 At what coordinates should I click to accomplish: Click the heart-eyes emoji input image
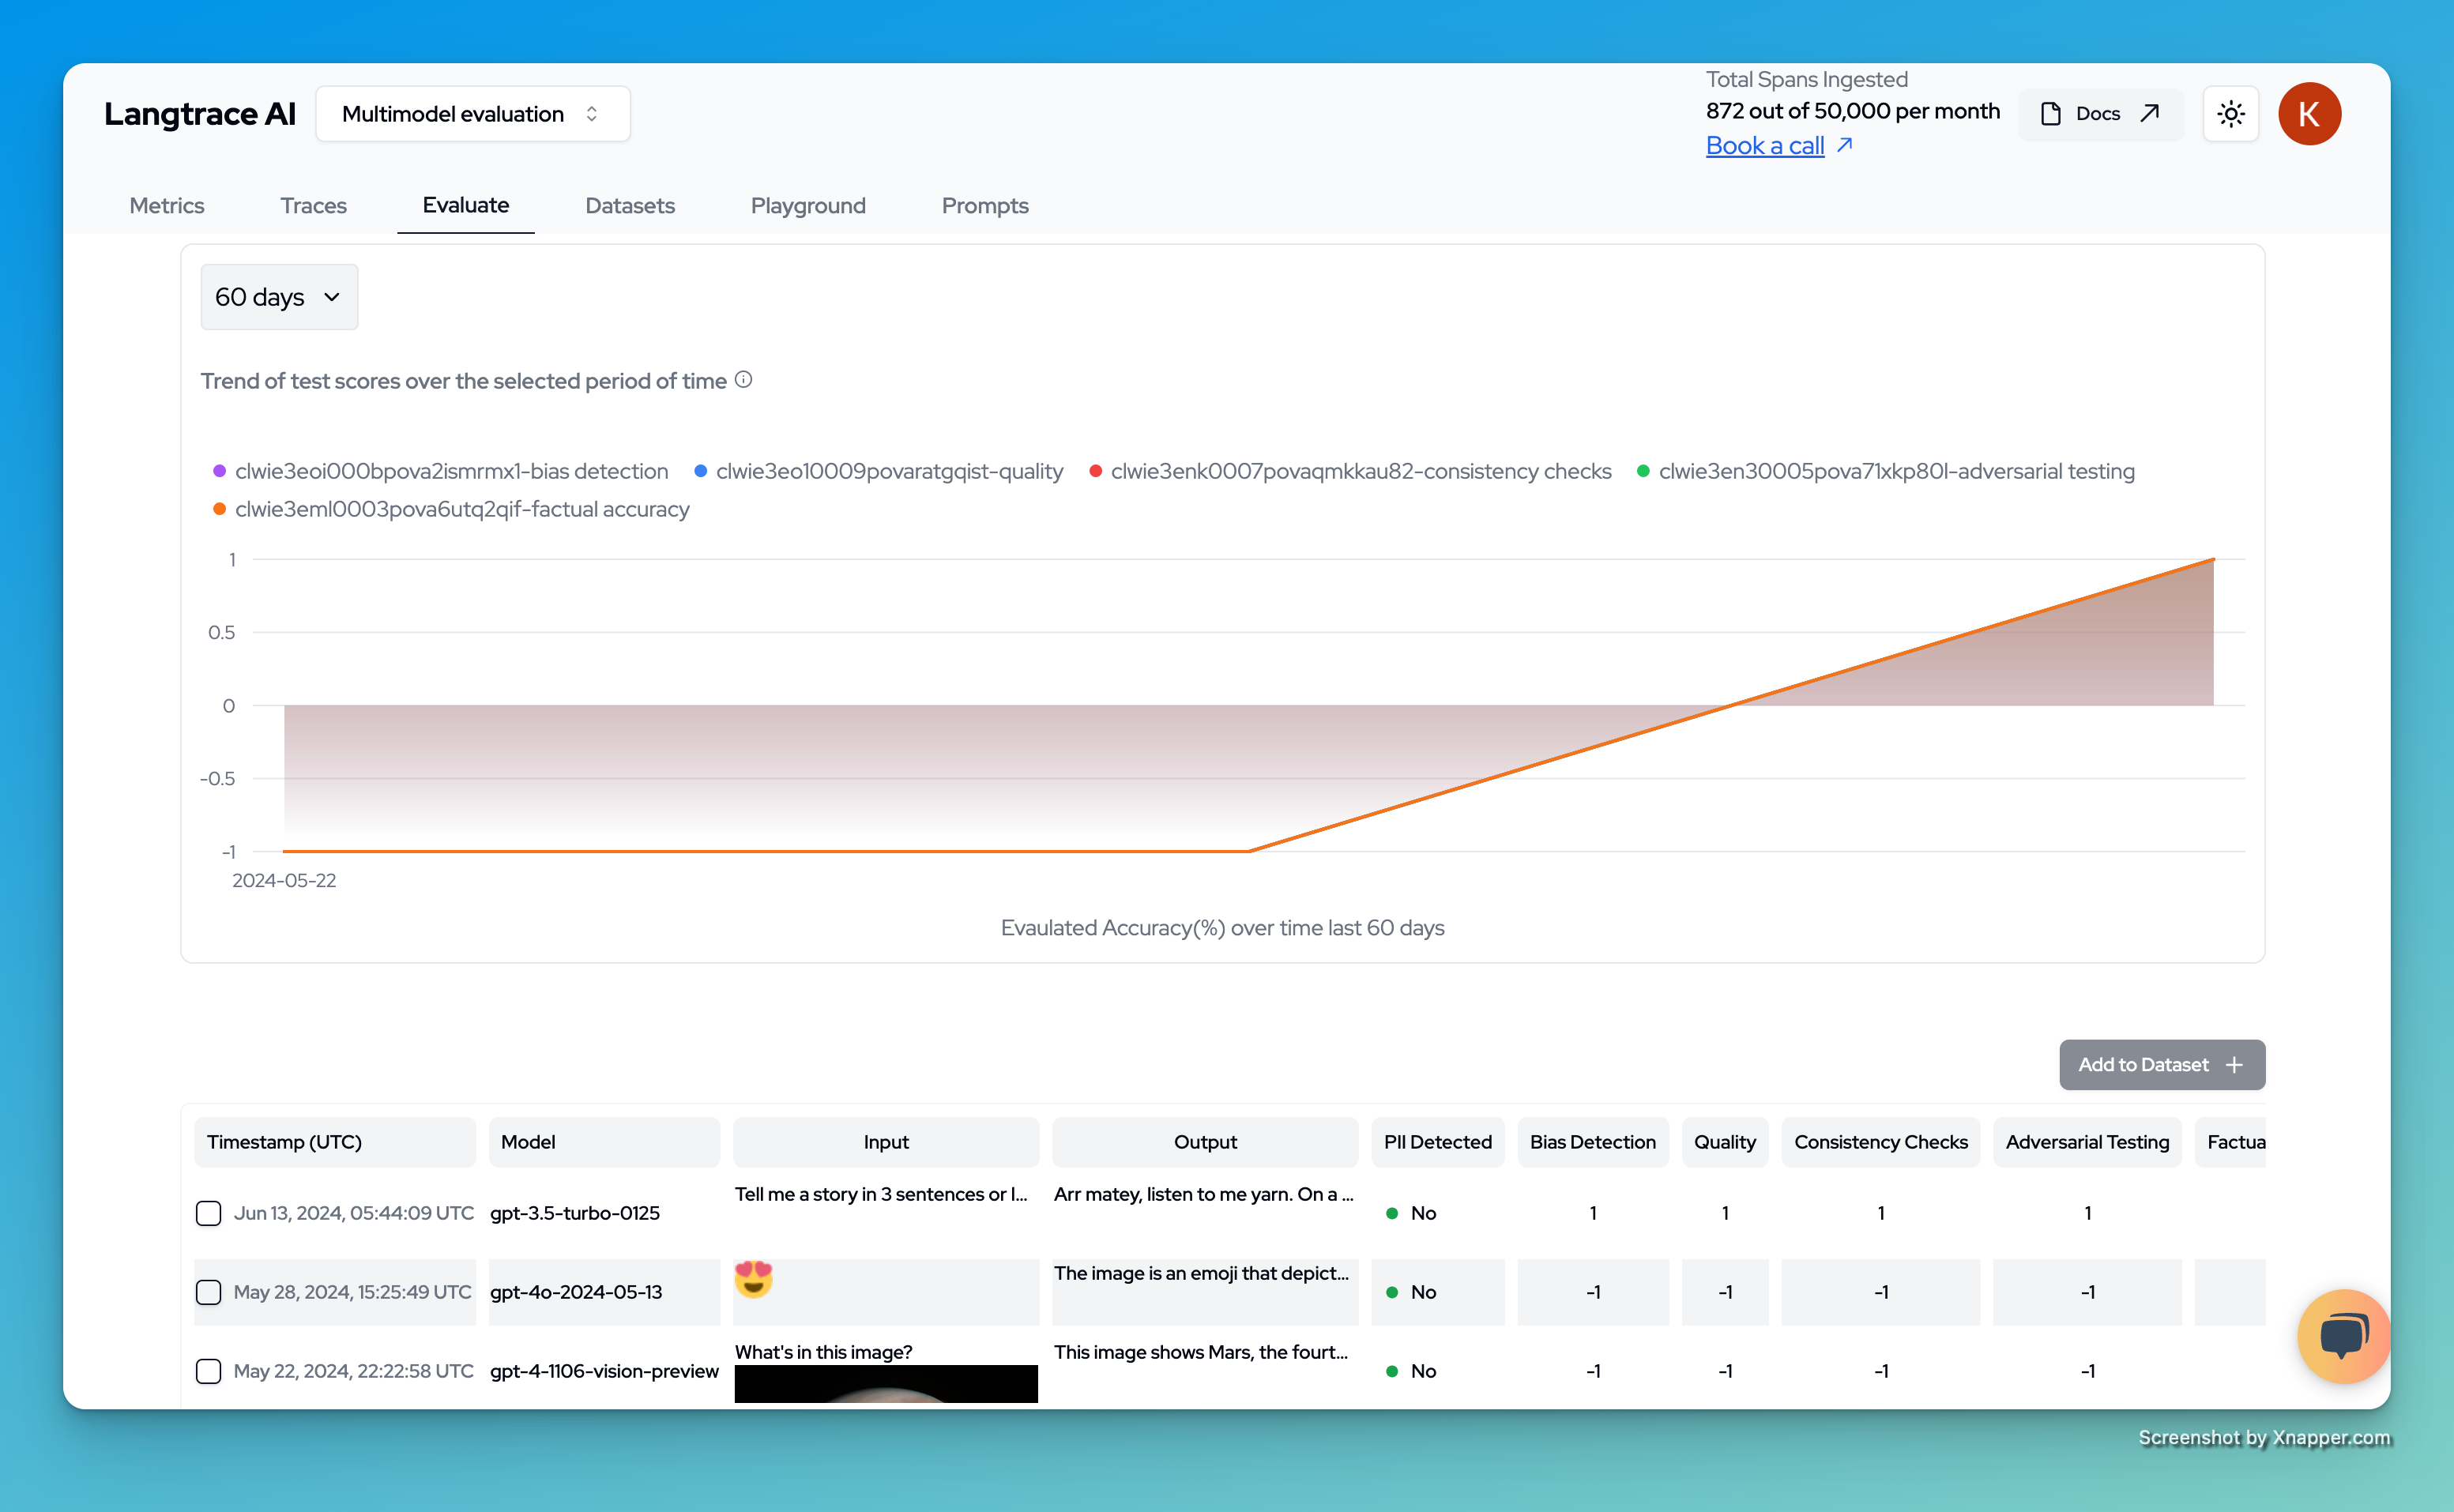pyautogui.click(x=753, y=1279)
